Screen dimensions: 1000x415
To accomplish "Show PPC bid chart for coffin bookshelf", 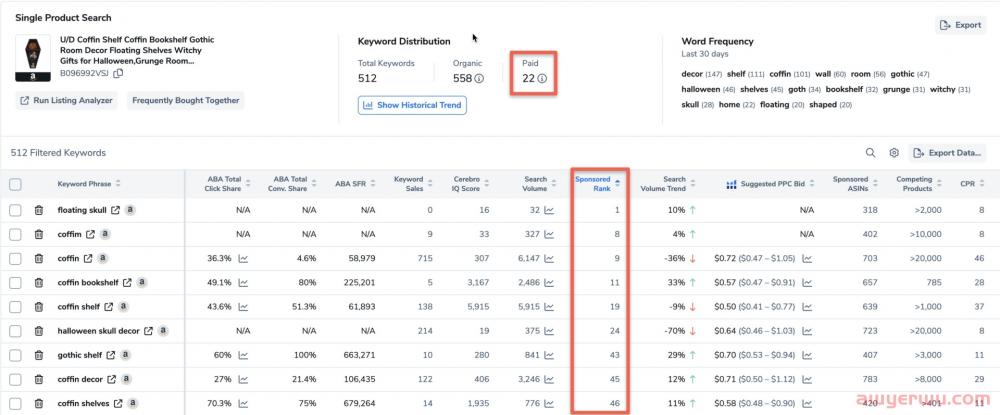I will pos(807,282).
